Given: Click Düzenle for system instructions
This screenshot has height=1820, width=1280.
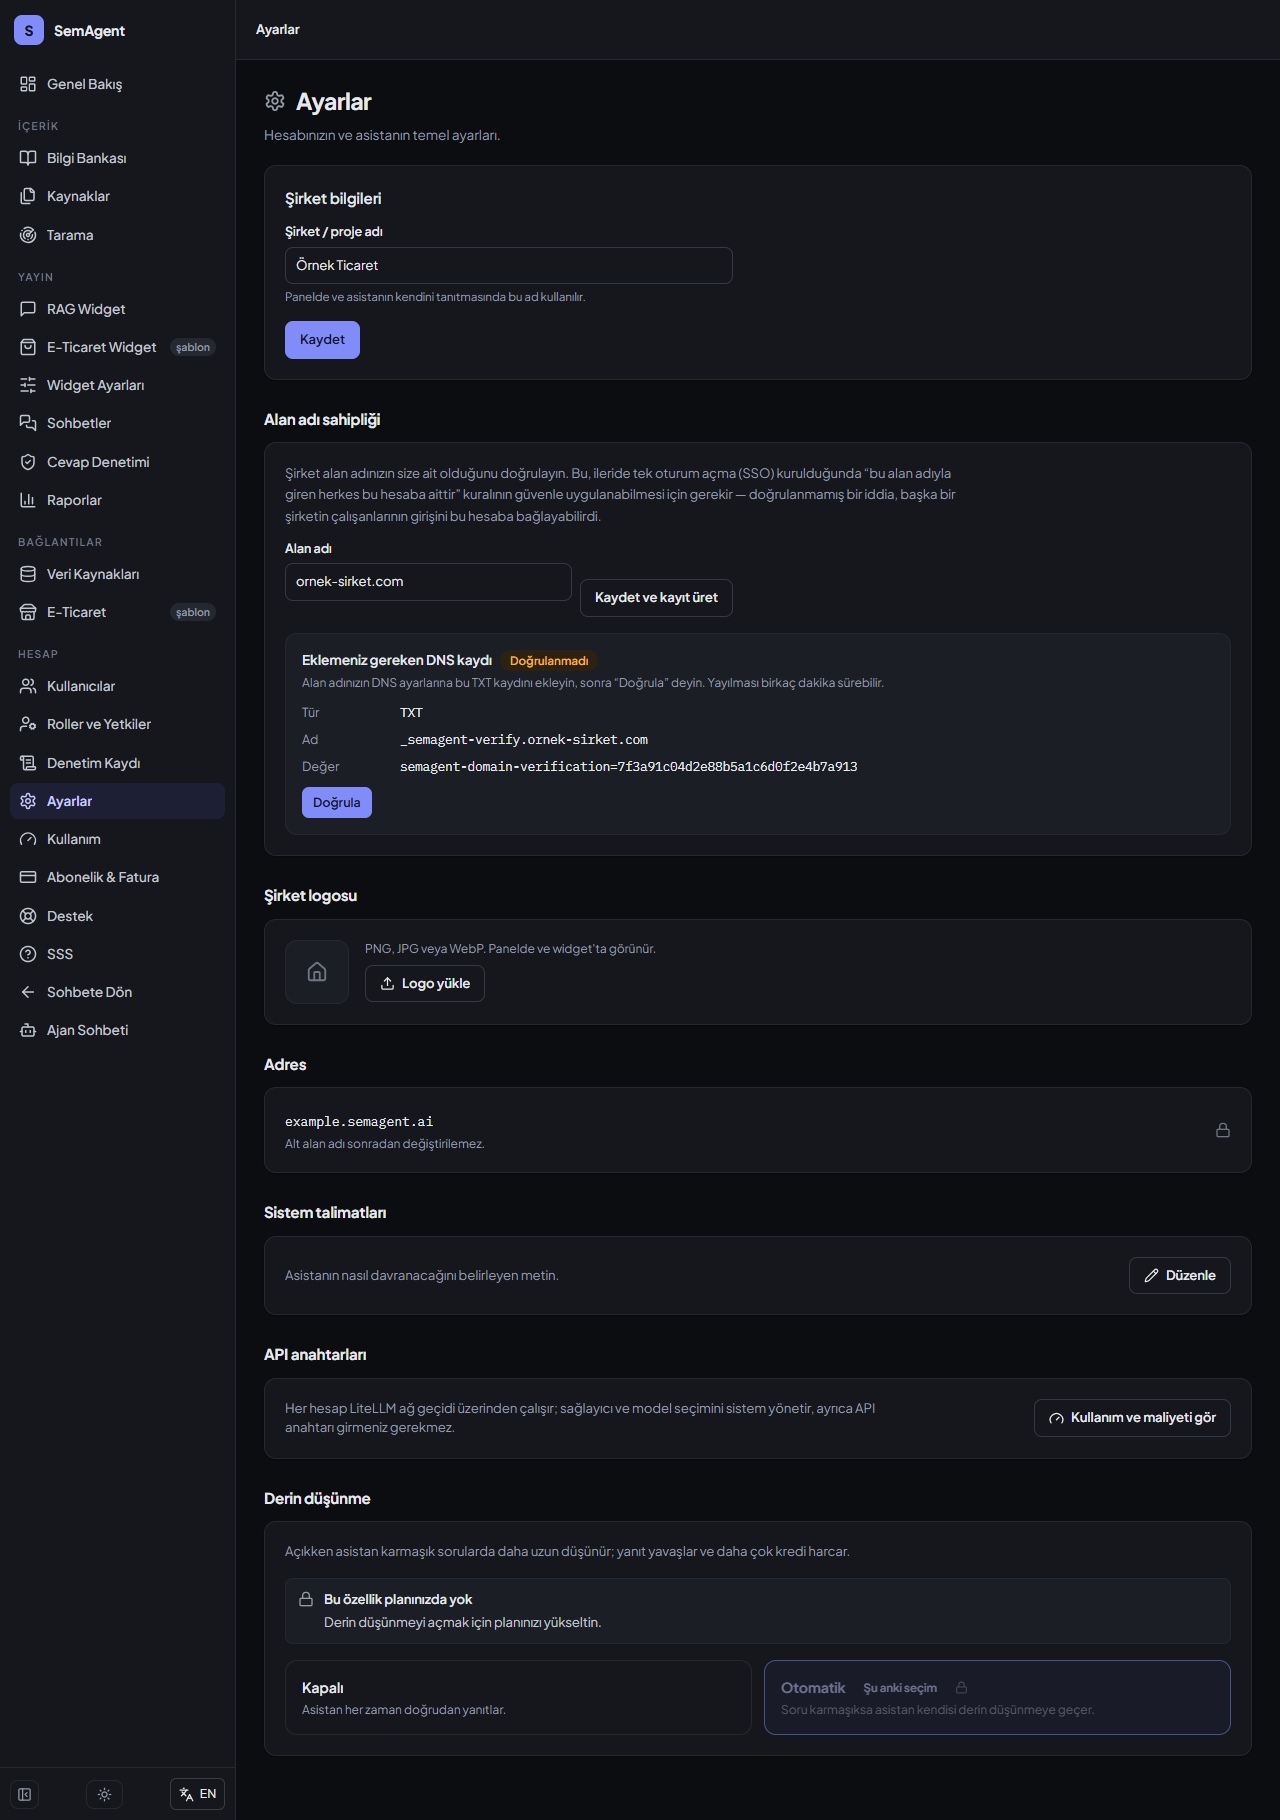Looking at the screenshot, I should pyautogui.click(x=1180, y=1276).
